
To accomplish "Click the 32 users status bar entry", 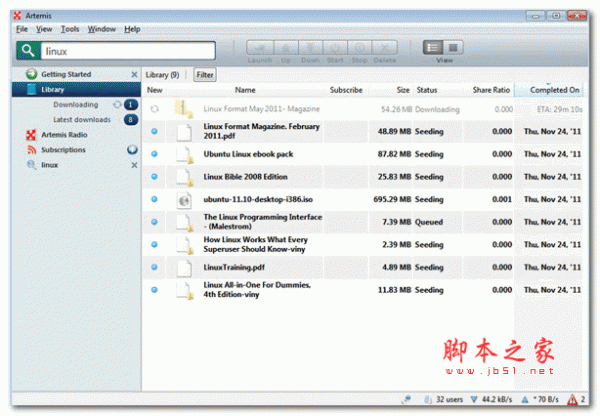I will pos(444,400).
